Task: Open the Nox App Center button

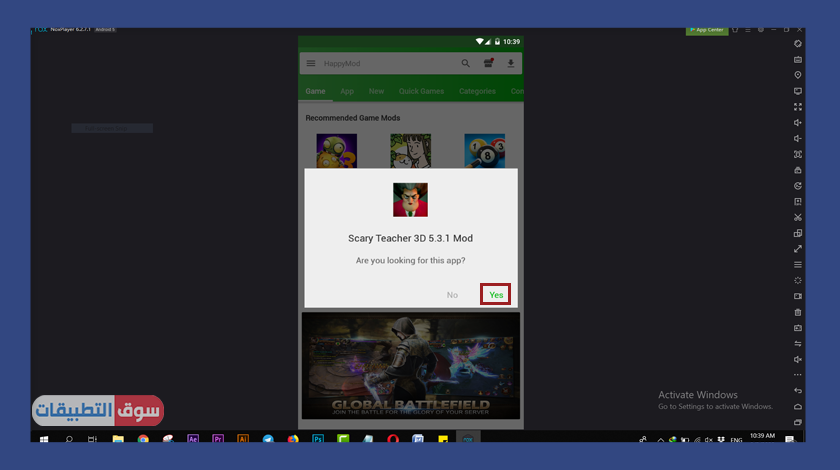Action: pyautogui.click(x=707, y=31)
